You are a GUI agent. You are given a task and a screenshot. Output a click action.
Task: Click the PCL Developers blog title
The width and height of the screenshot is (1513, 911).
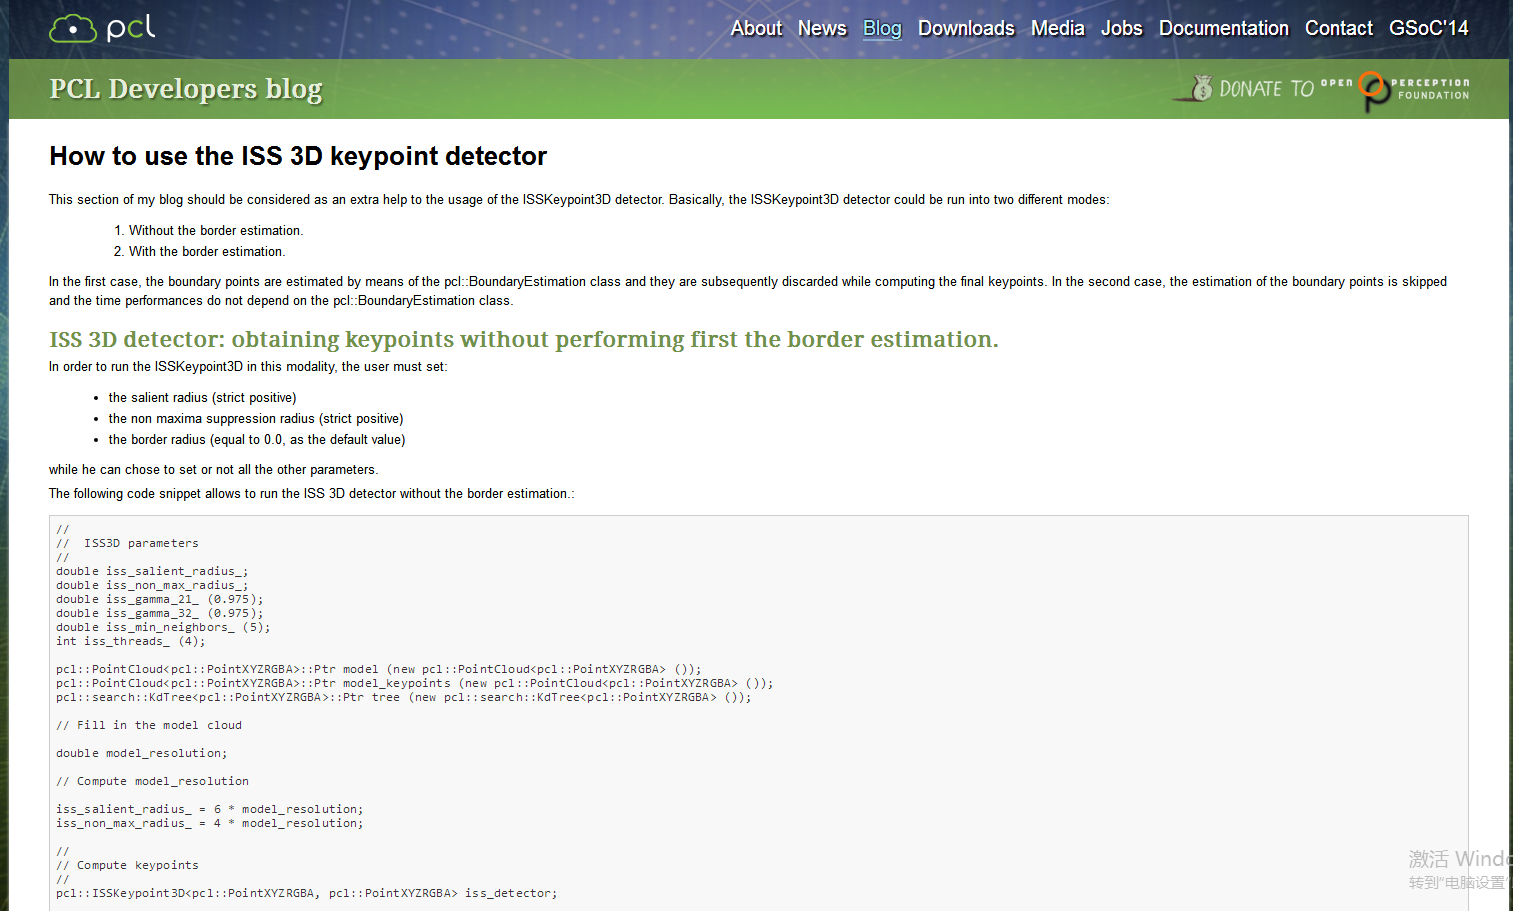point(186,89)
